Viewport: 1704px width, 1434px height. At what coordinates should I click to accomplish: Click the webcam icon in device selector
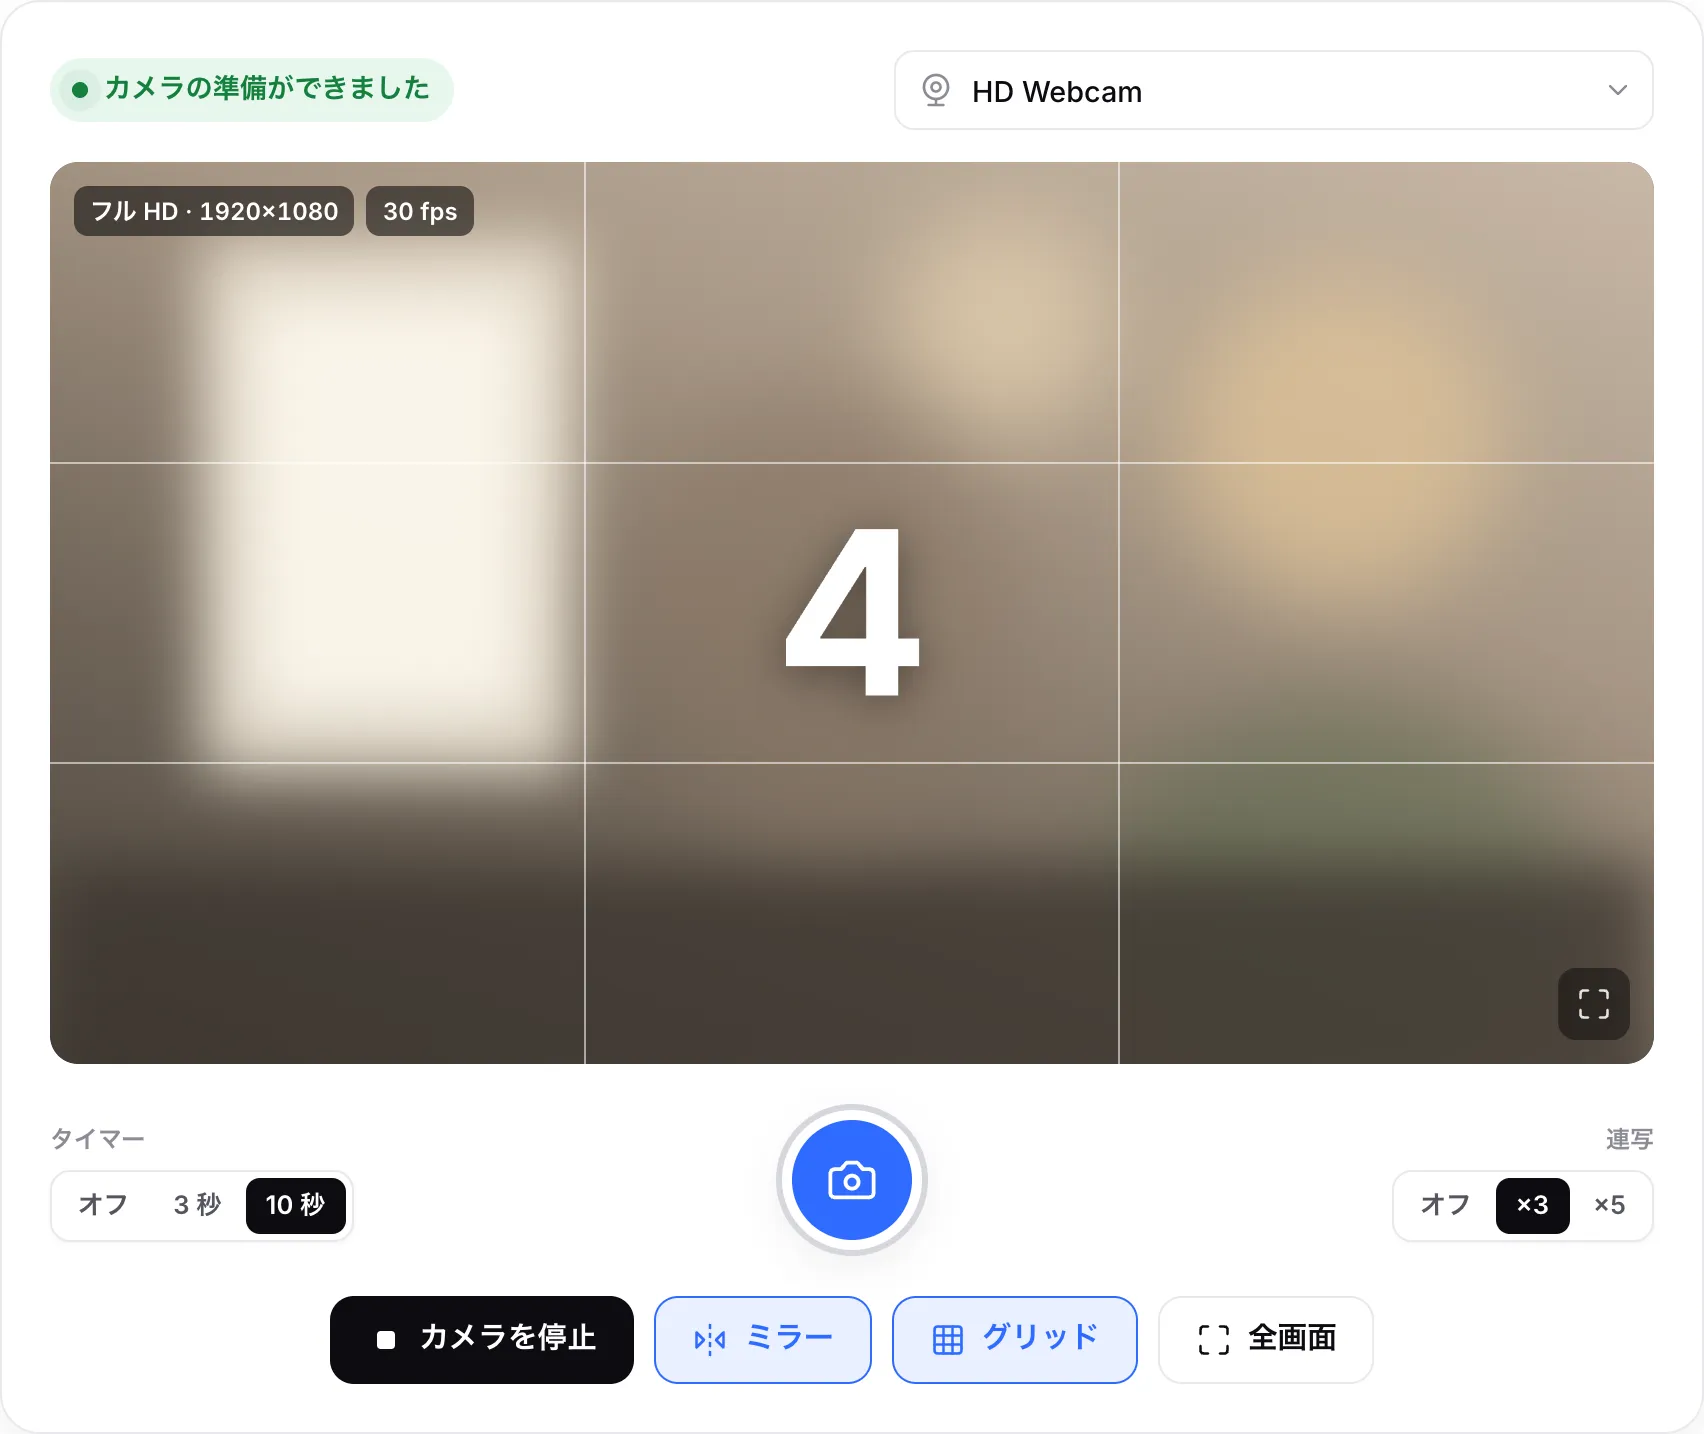click(935, 90)
